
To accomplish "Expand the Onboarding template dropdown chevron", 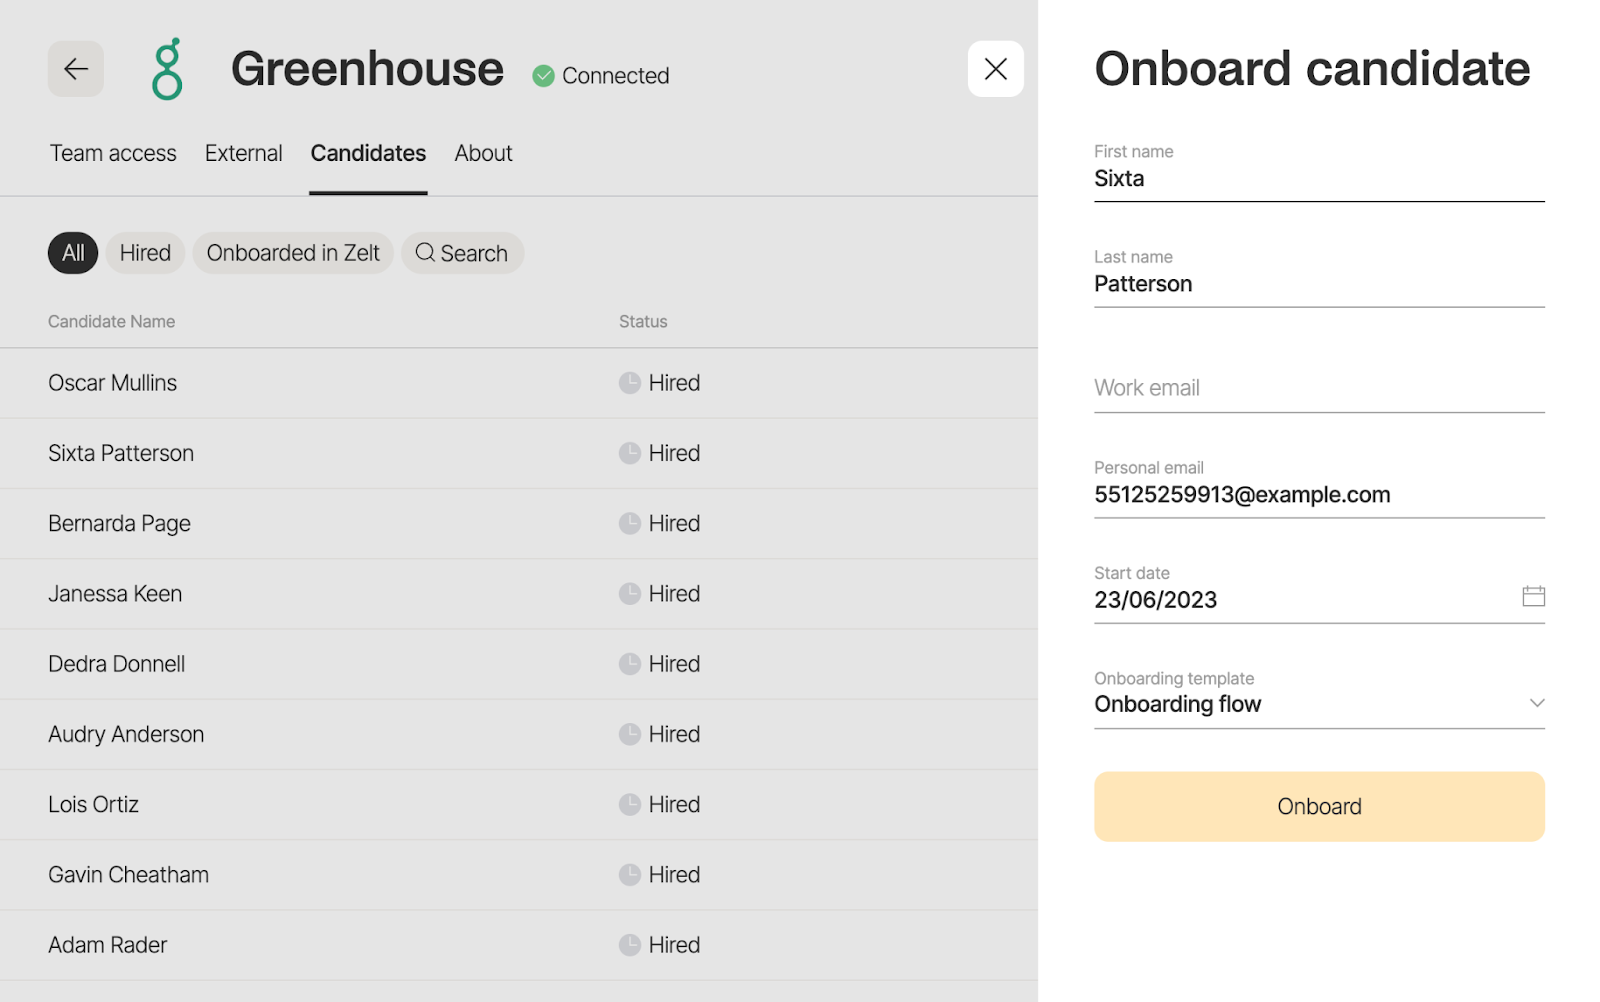I will pos(1536,703).
